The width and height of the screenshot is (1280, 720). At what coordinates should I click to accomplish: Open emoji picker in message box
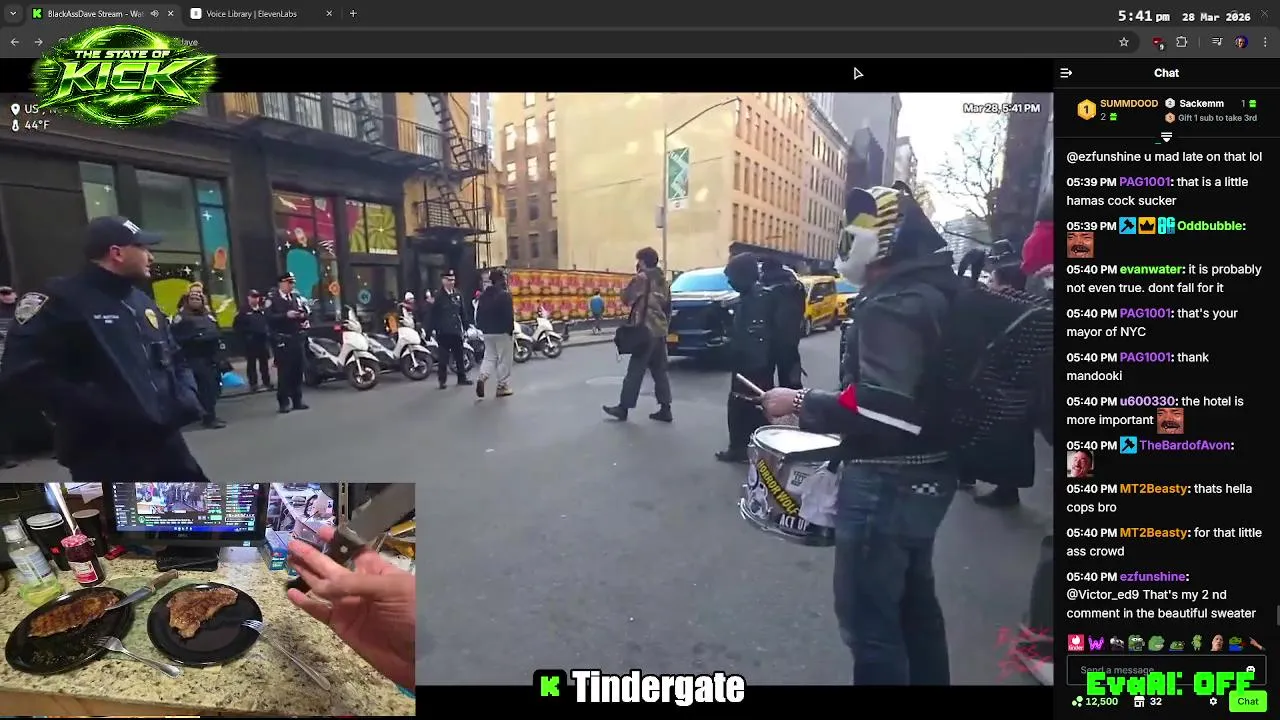click(x=1250, y=670)
